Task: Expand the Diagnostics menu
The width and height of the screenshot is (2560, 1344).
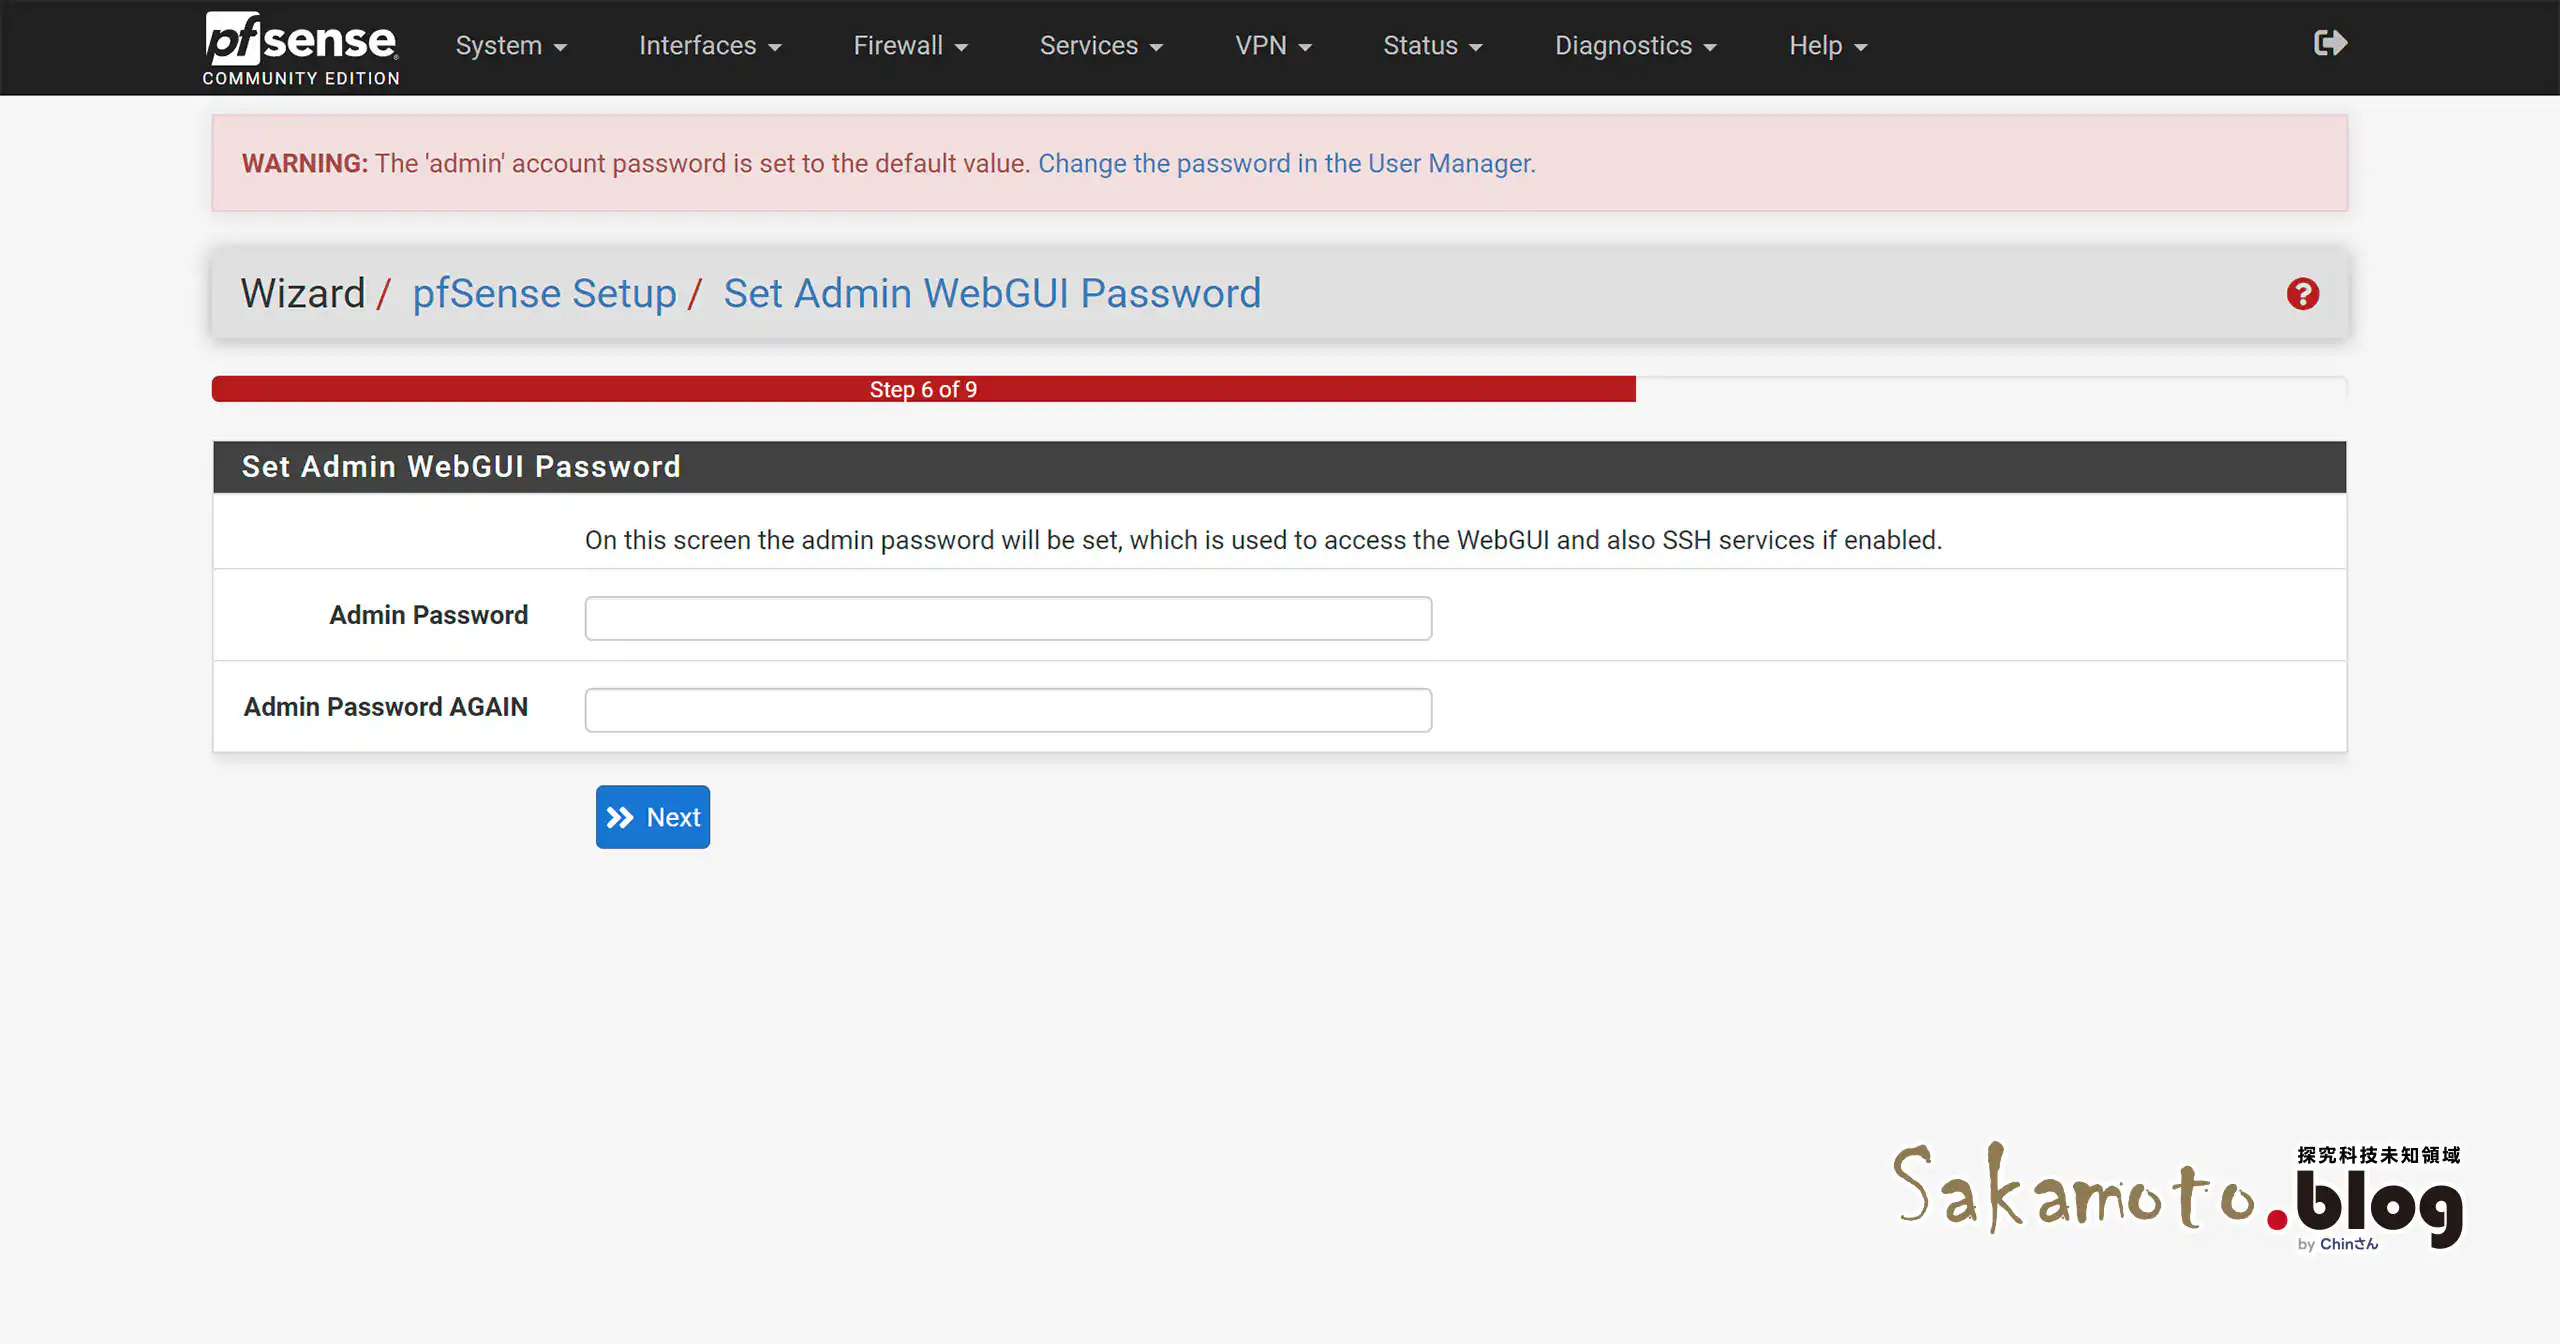Action: (1635, 45)
